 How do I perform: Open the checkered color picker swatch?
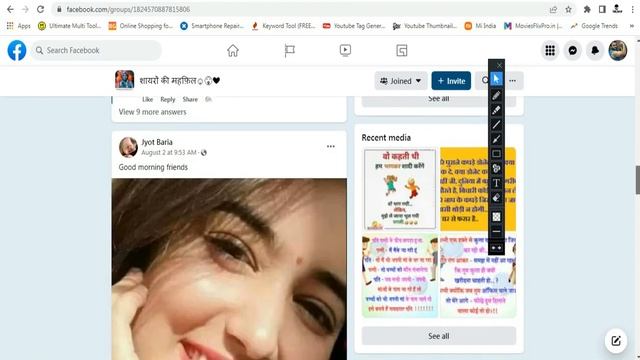click(496, 217)
